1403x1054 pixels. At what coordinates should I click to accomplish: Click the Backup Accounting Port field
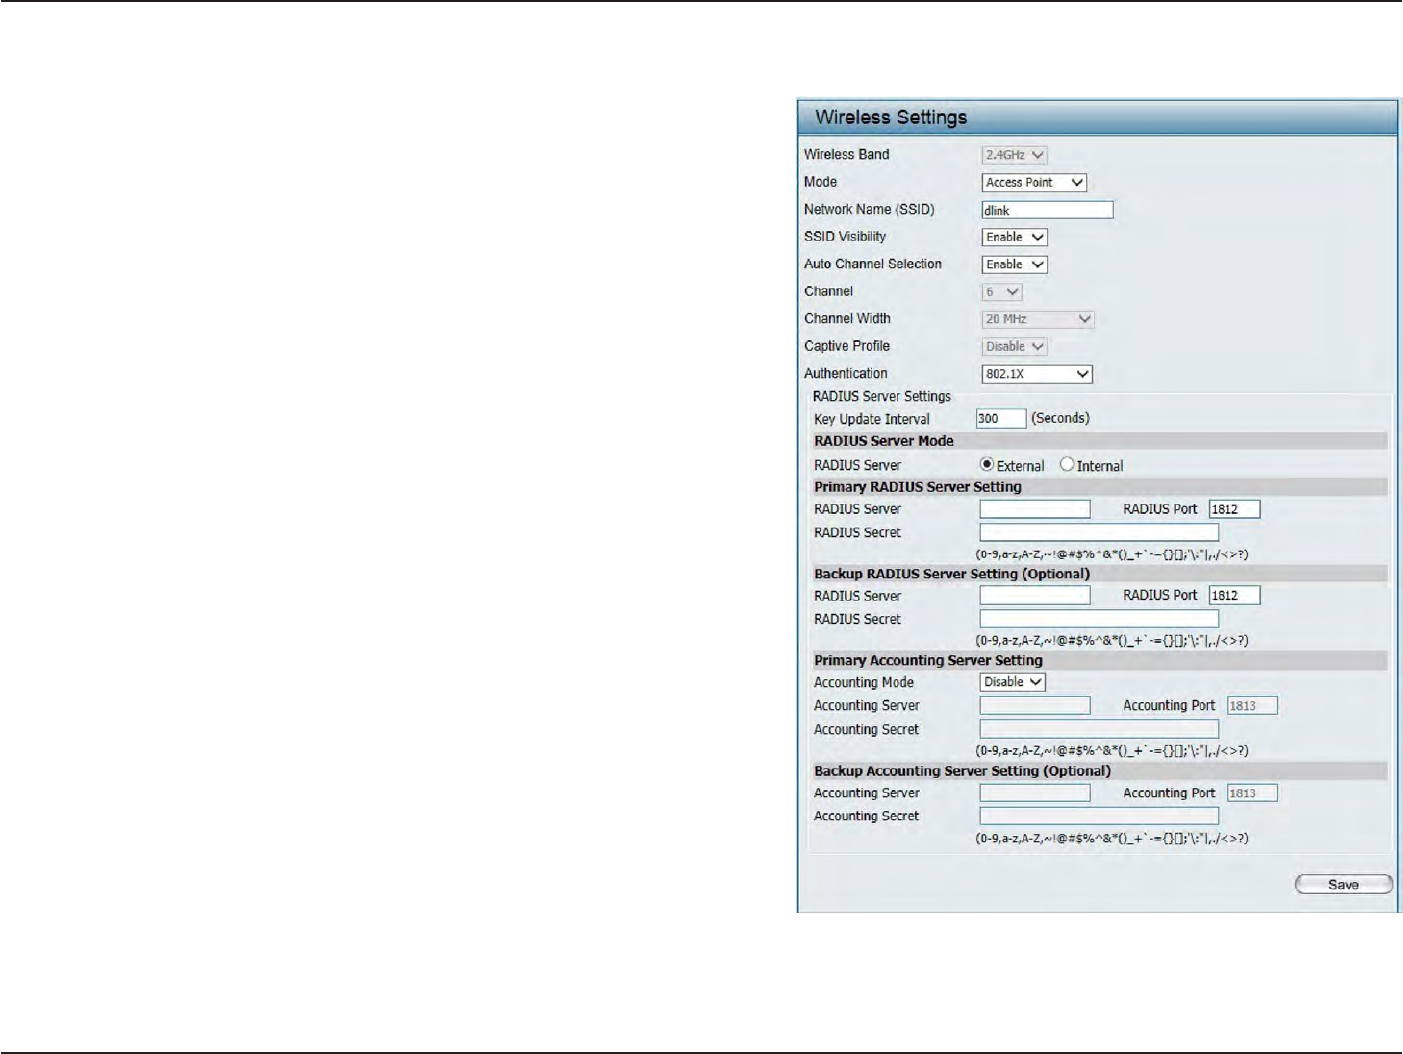(x=1252, y=792)
